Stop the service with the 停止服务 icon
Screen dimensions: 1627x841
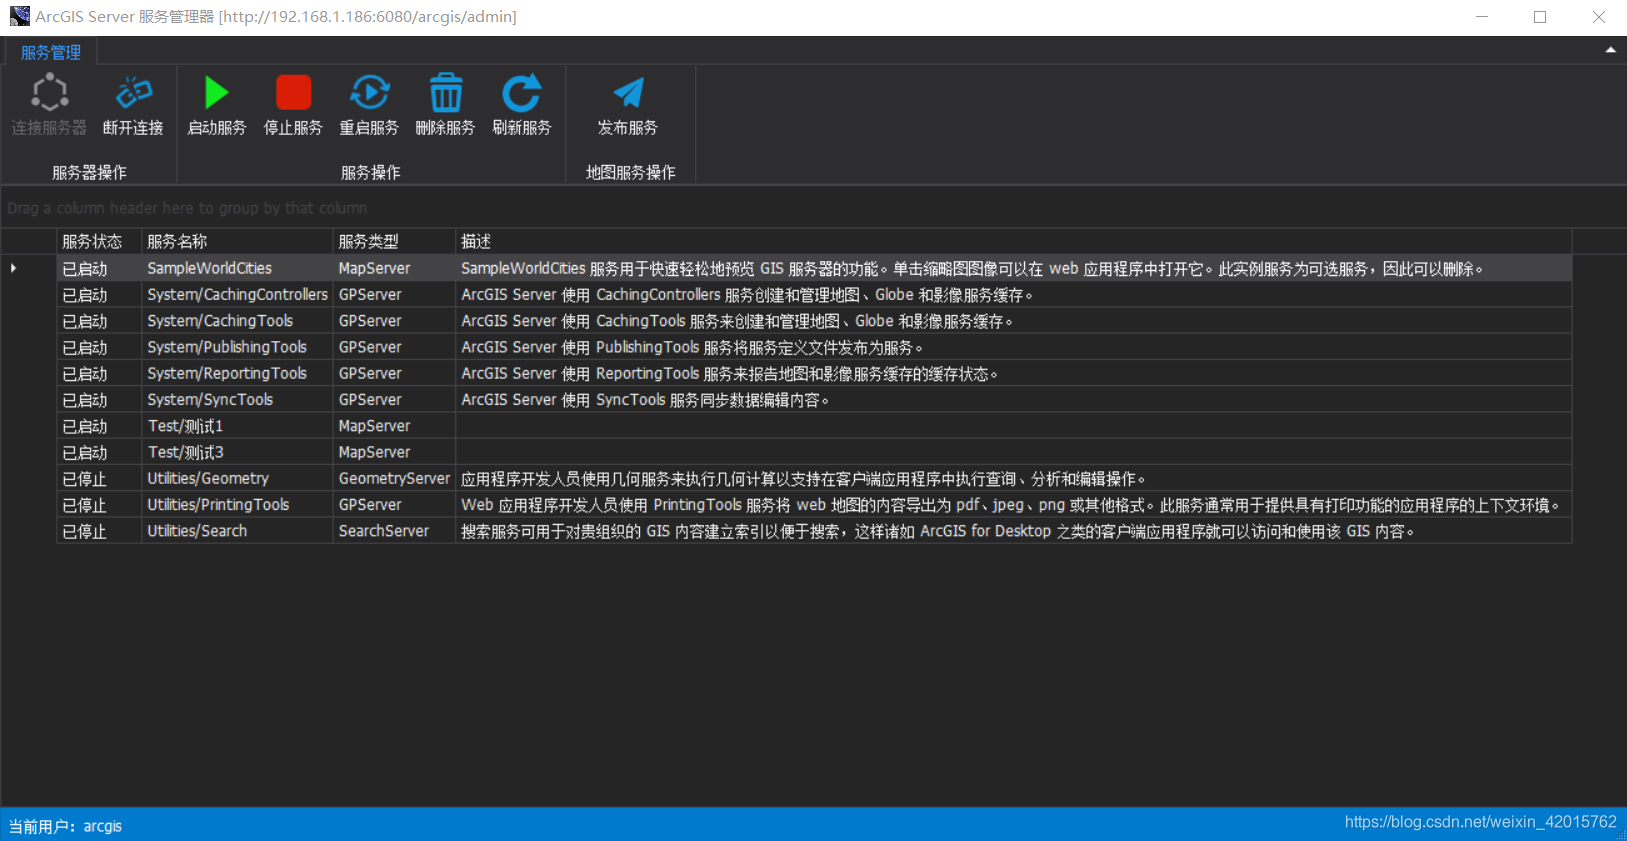click(x=293, y=93)
